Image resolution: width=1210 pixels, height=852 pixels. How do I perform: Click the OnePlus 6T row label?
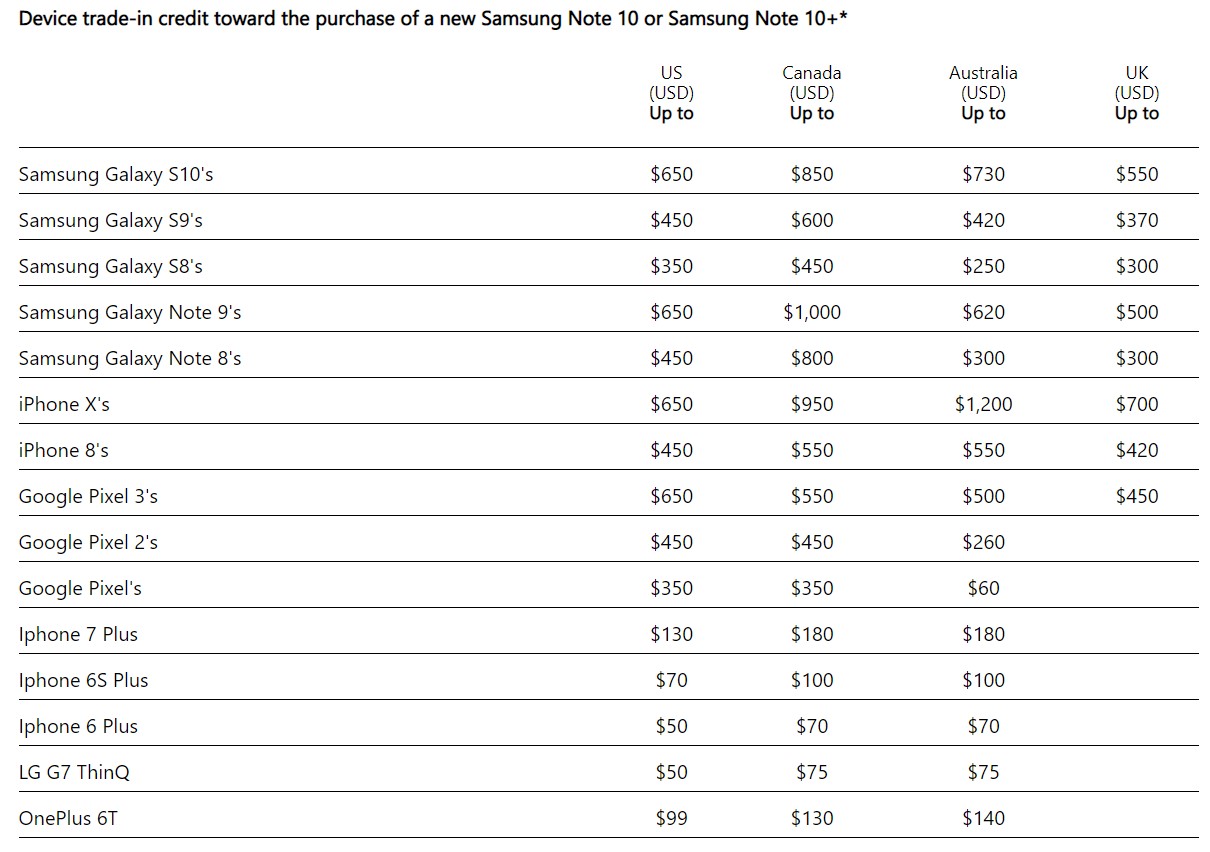pyautogui.click(x=68, y=819)
